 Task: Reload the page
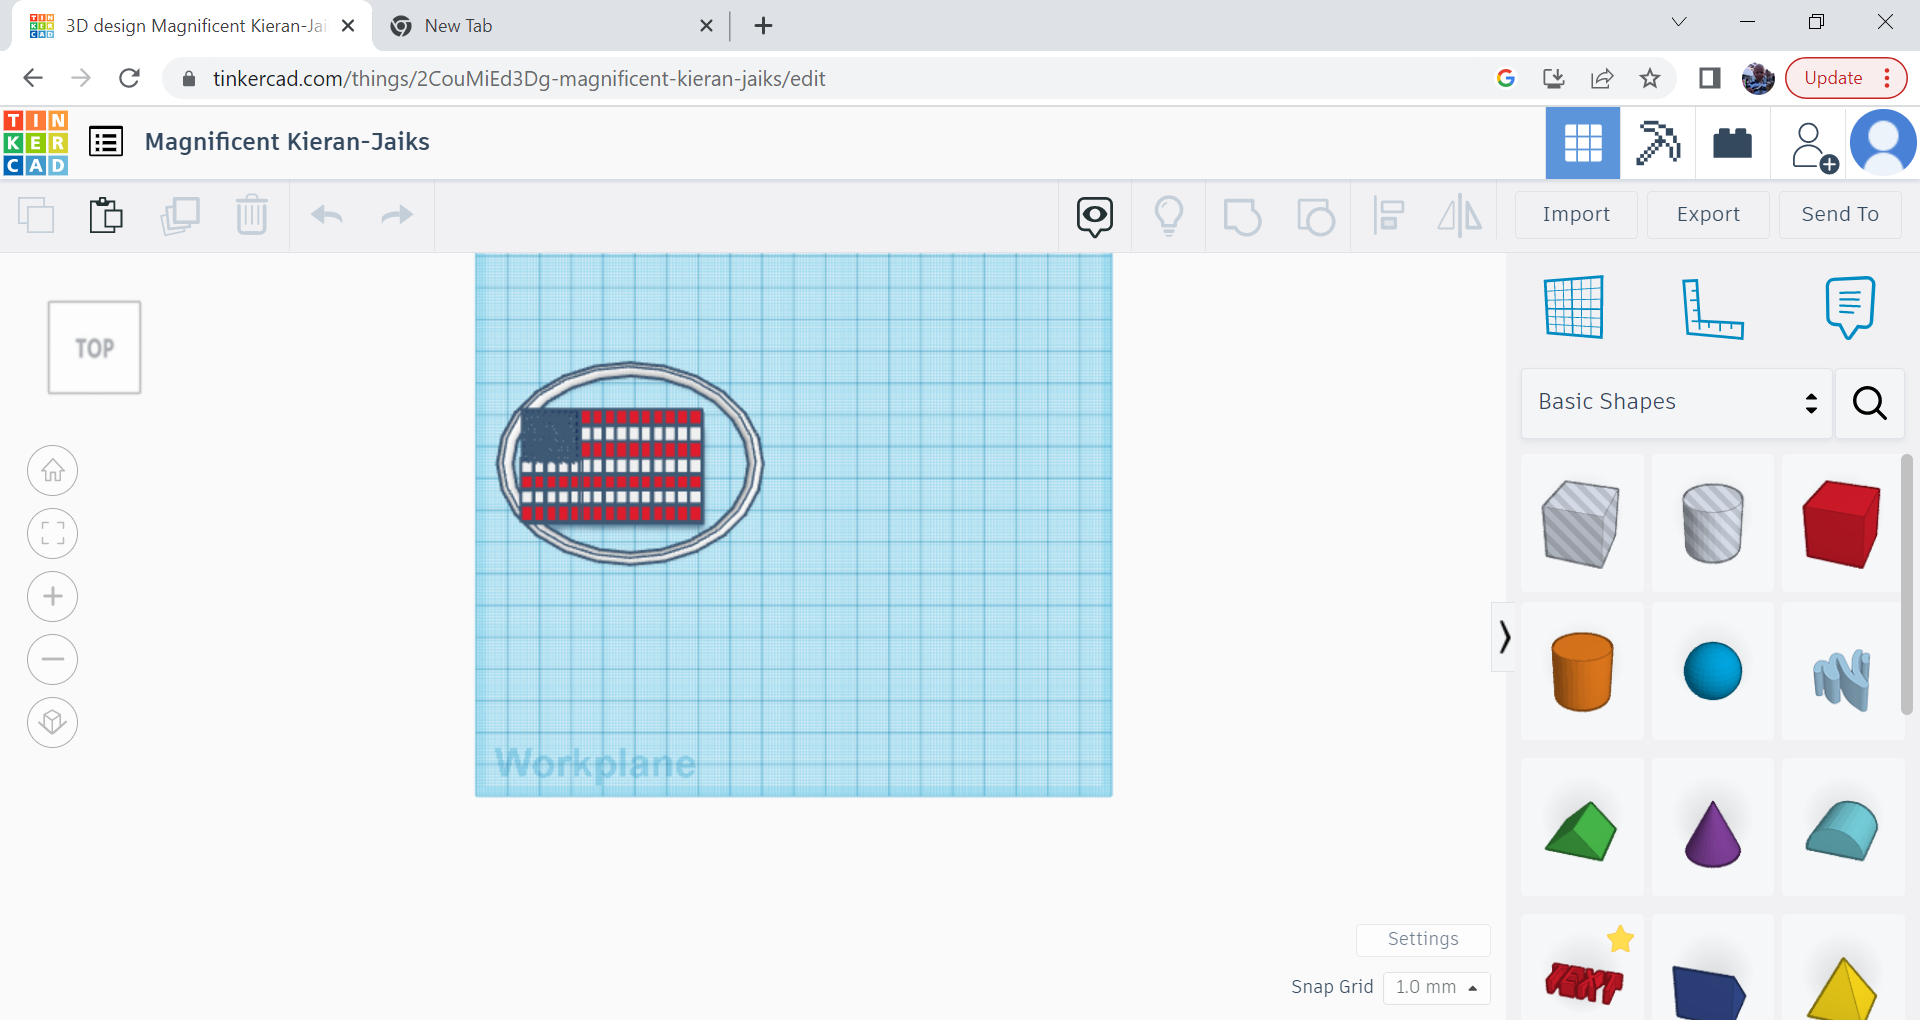[x=129, y=78]
